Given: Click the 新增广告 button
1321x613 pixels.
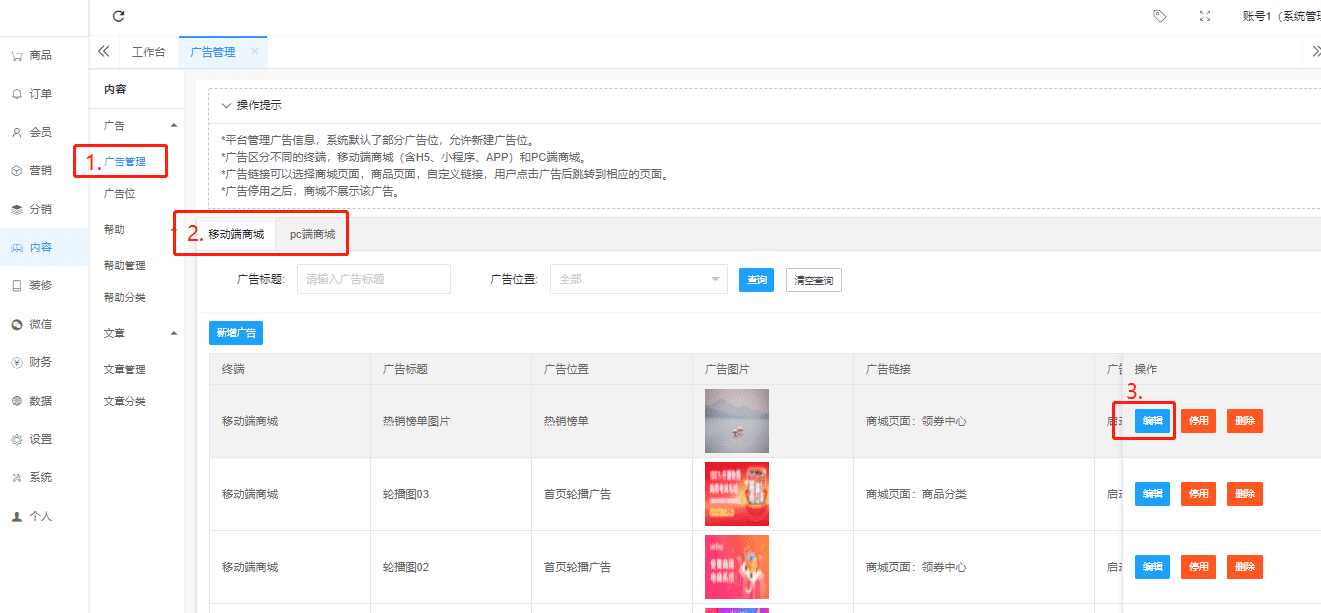Looking at the screenshot, I should [x=236, y=333].
